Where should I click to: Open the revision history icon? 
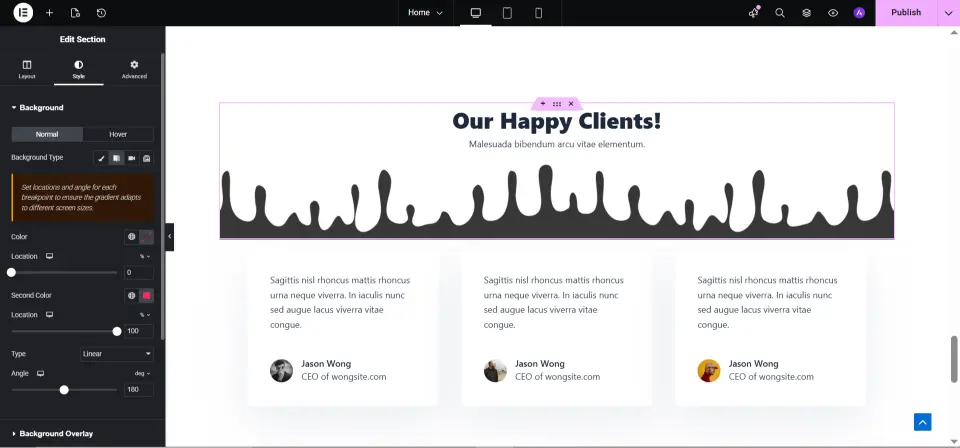pyautogui.click(x=102, y=13)
